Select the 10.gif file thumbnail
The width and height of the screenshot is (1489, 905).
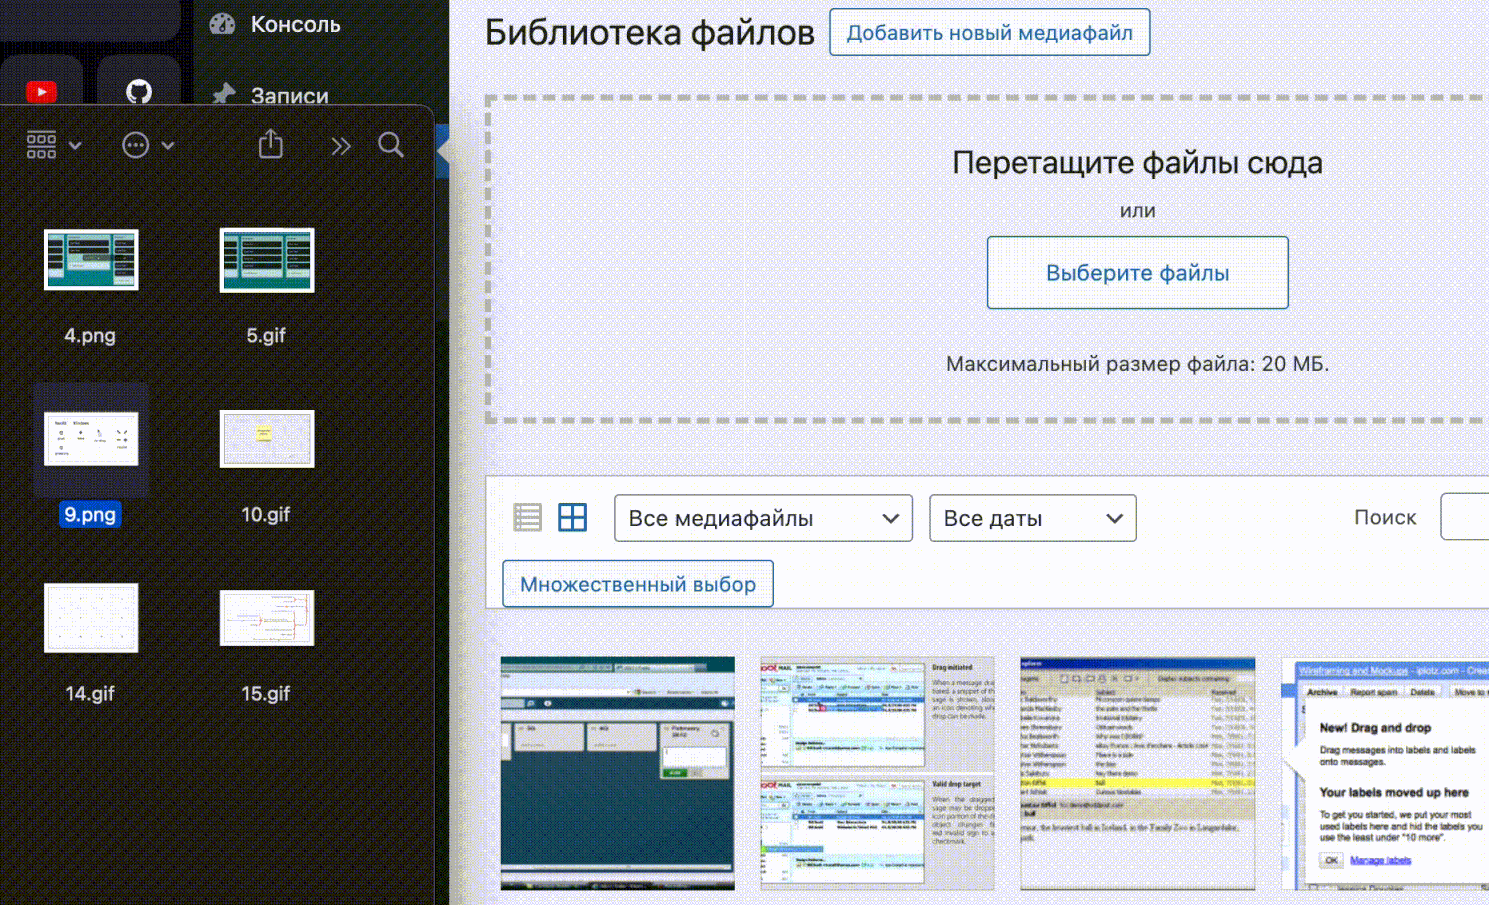[267, 439]
